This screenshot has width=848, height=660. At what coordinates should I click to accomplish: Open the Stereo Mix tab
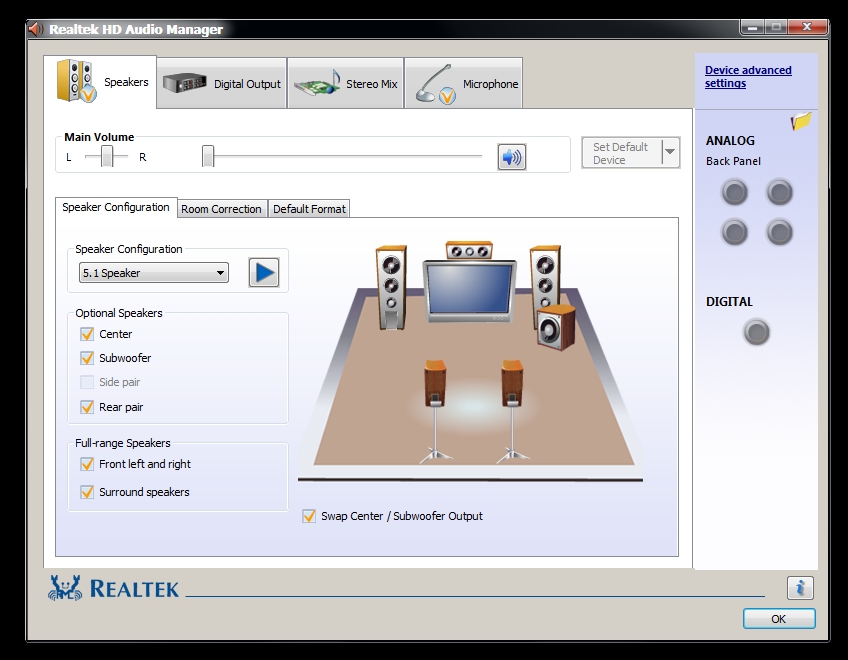[x=346, y=84]
